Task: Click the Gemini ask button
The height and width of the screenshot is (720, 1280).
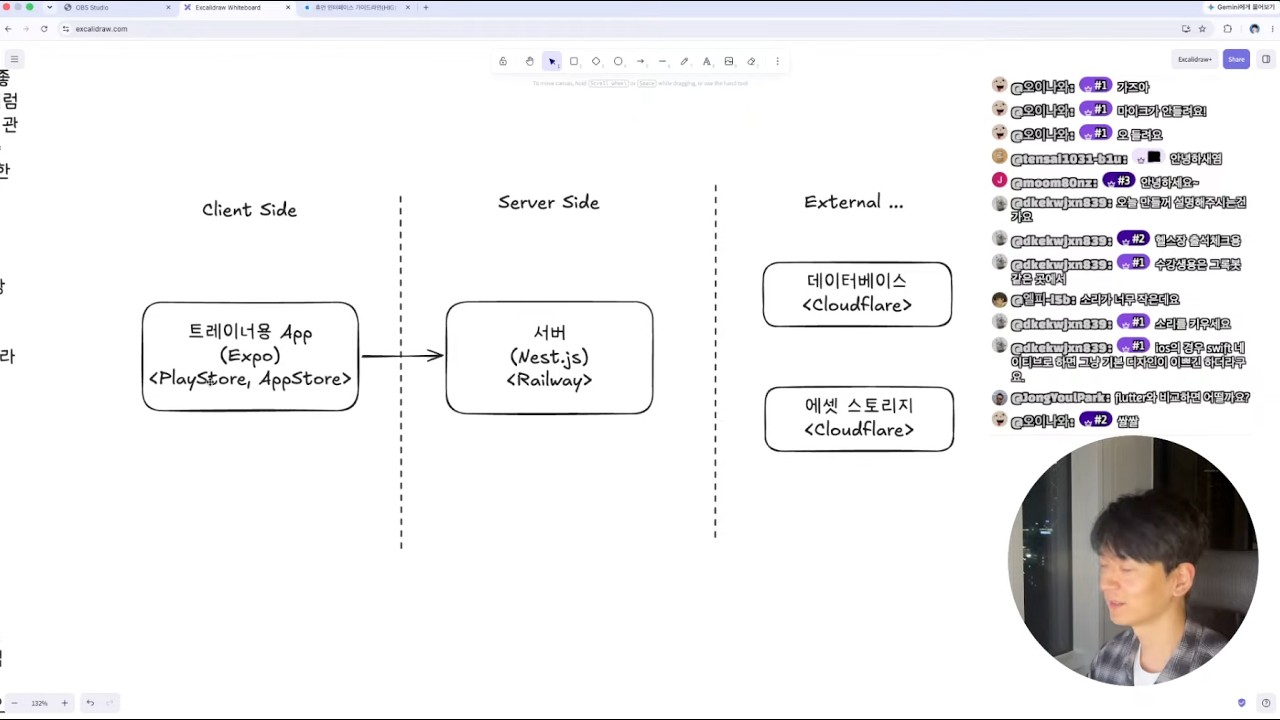Action: coord(1241,7)
